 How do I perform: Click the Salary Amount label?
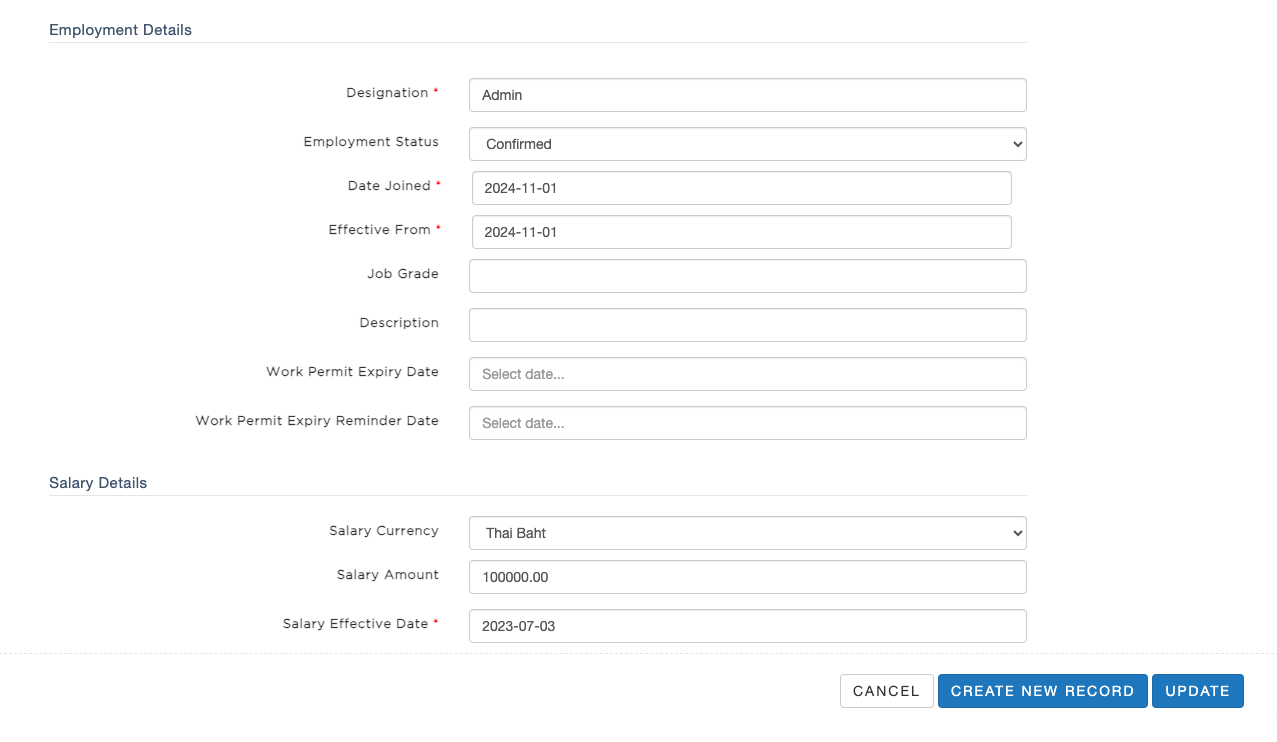pyautogui.click(x=388, y=575)
